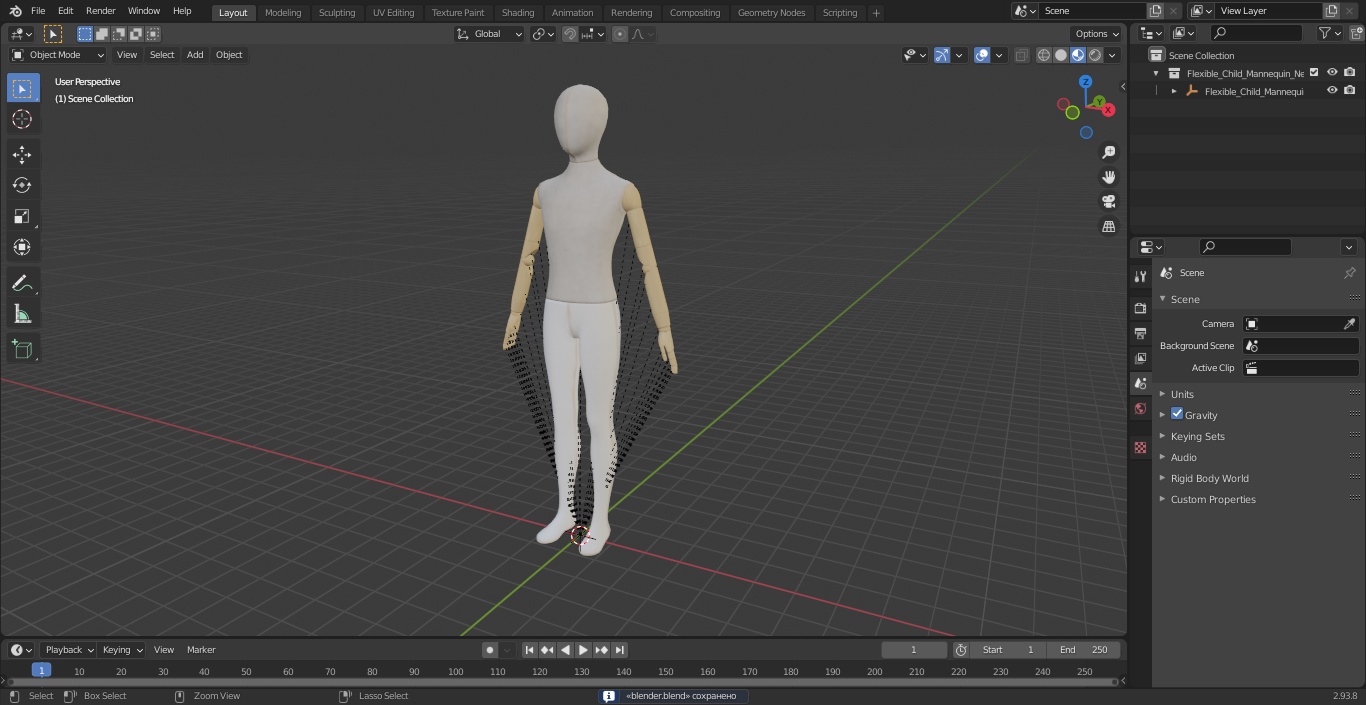Select the Transform tool
Screen dimensions: 1366x705
click(23, 247)
